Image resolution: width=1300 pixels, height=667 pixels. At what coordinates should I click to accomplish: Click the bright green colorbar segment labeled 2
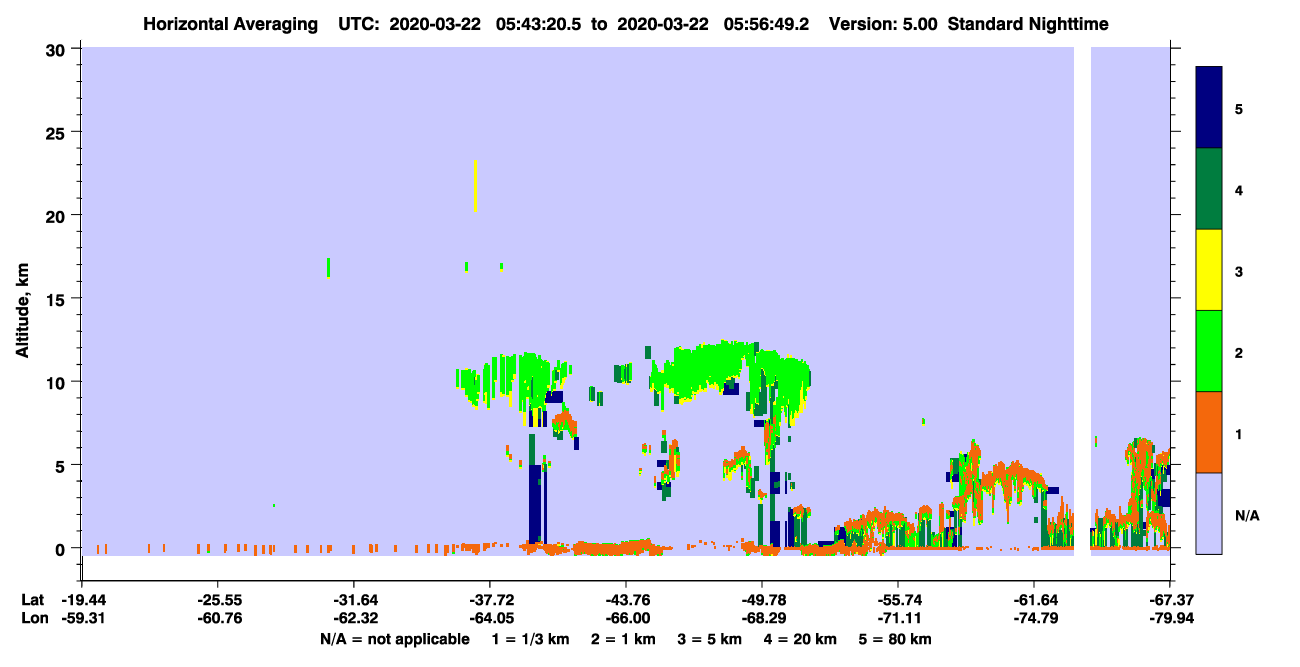click(1209, 351)
